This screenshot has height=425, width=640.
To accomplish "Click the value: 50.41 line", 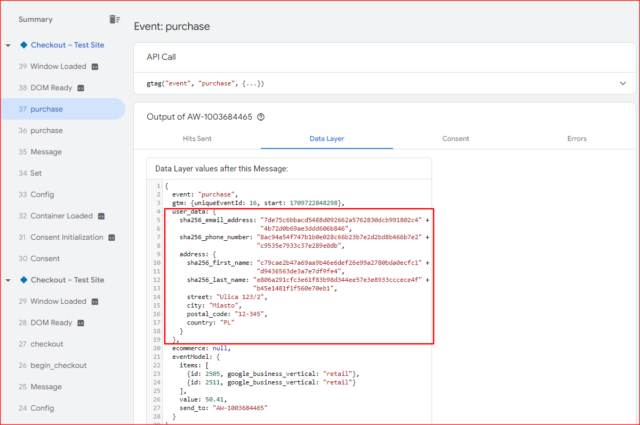I will [x=203, y=399].
